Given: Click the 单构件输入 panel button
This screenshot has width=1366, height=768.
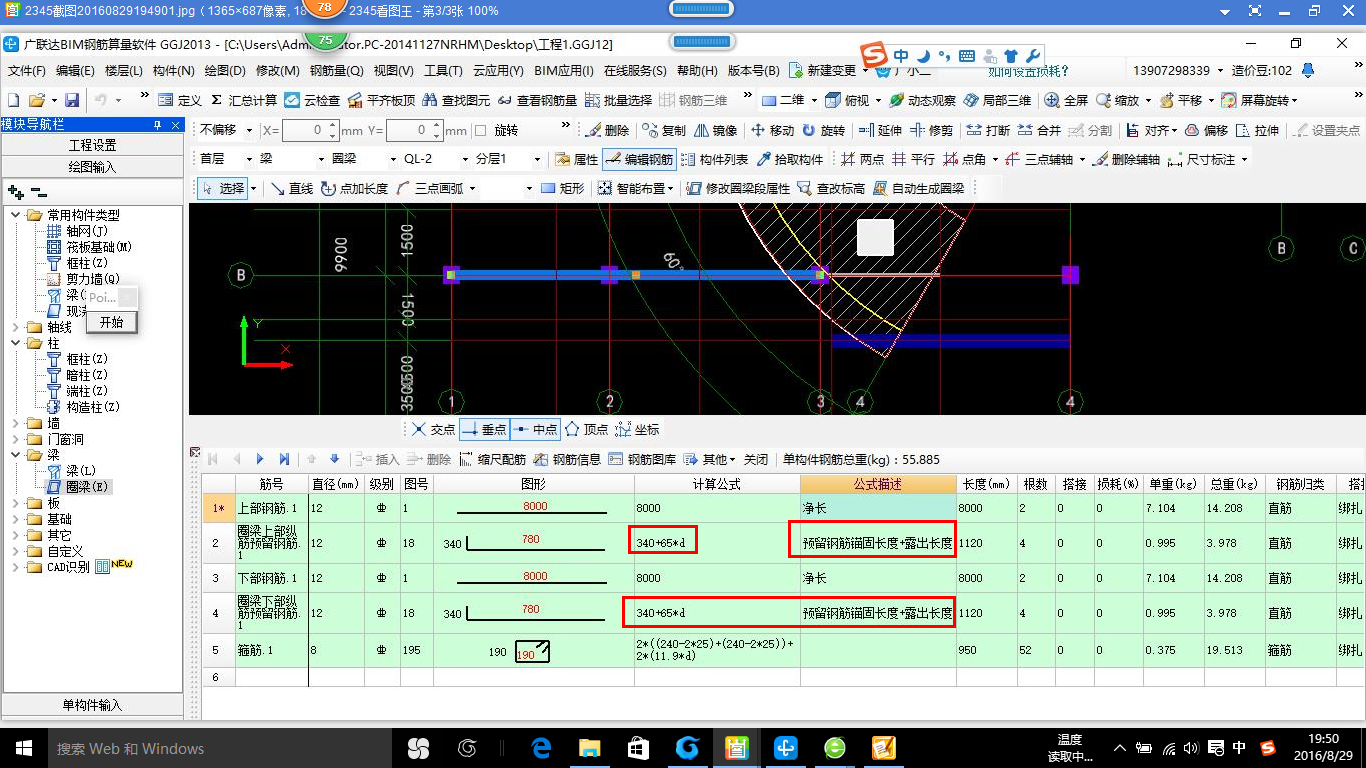Looking at the screenshot, I should [92, 705].
